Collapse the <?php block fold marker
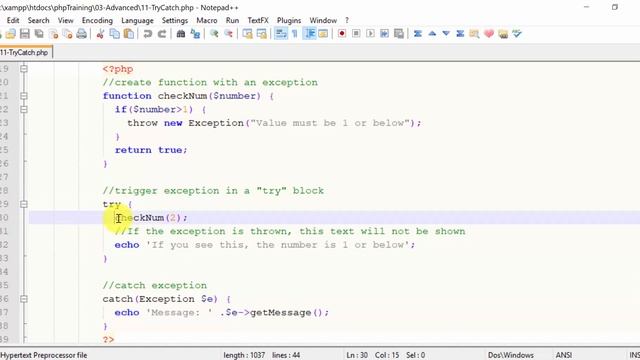The height and width of the screenshot is (360, 640). click(24, 69)
